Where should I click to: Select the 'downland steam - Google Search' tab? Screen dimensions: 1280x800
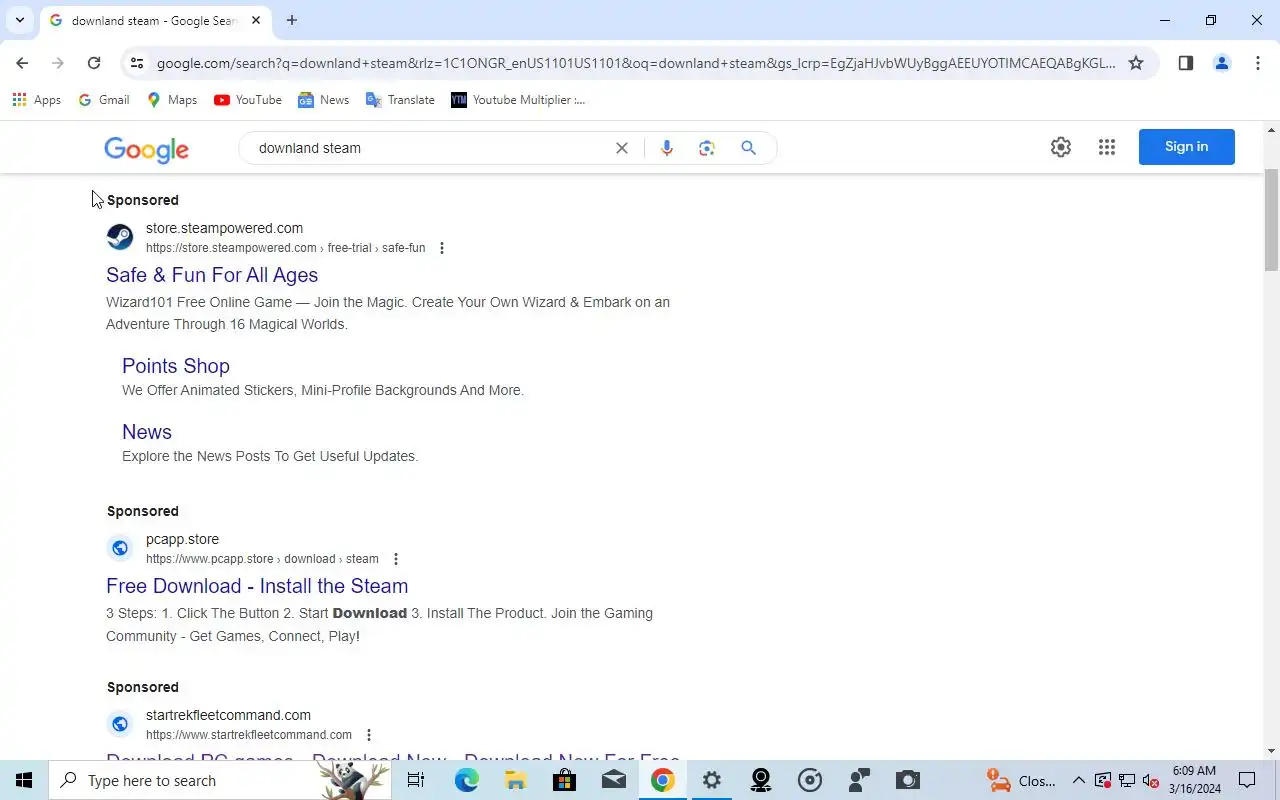click(155, 21)
